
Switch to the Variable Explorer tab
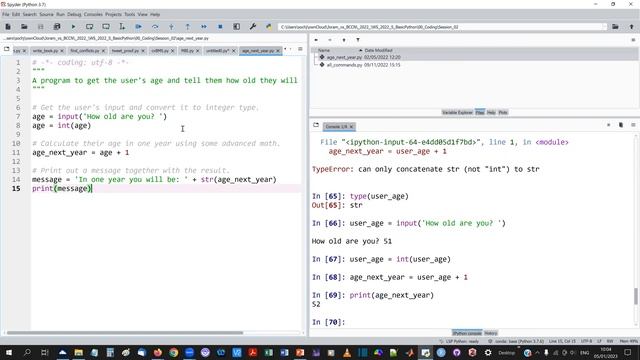(457, 112)
